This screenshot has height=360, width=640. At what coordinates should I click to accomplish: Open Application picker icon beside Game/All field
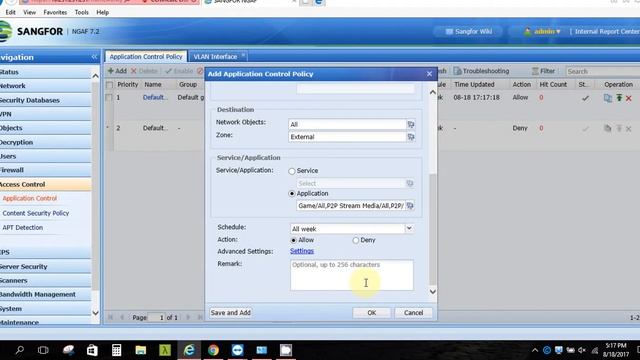click(x=410, y=205)
